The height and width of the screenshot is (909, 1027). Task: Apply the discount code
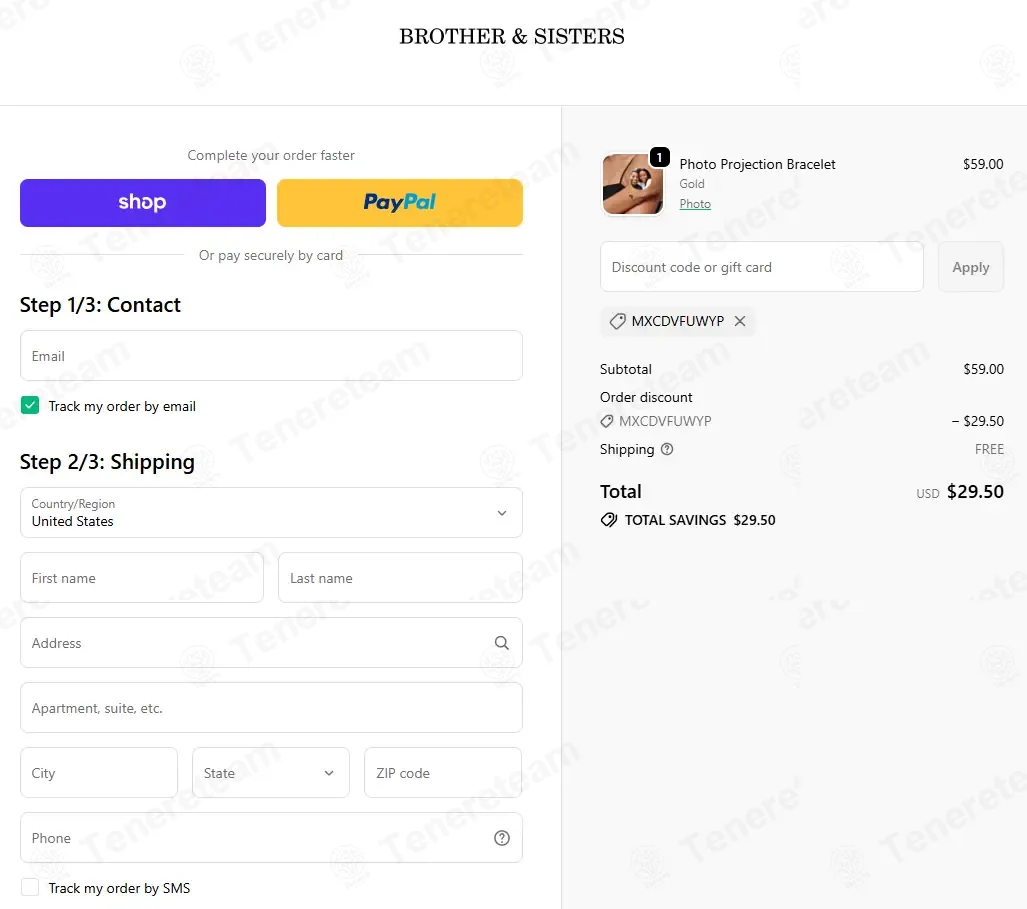[x=971, y=267]
